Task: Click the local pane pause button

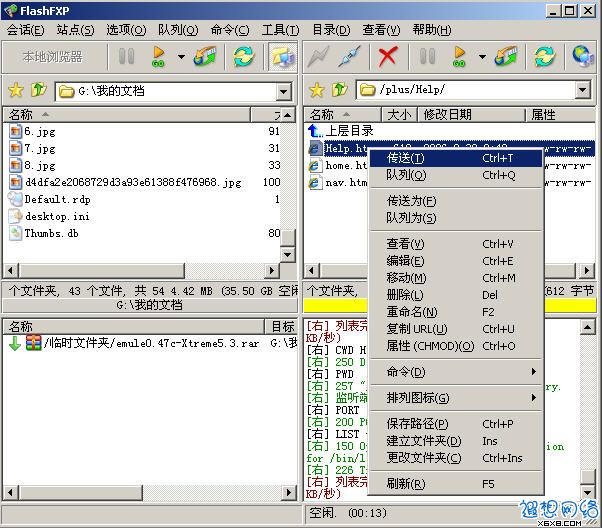Action: 126,56
